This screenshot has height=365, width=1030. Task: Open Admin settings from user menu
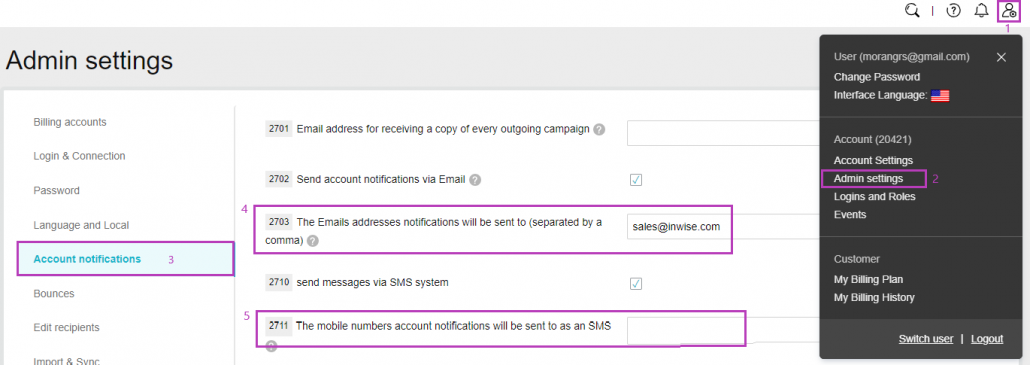coord(868,179)
